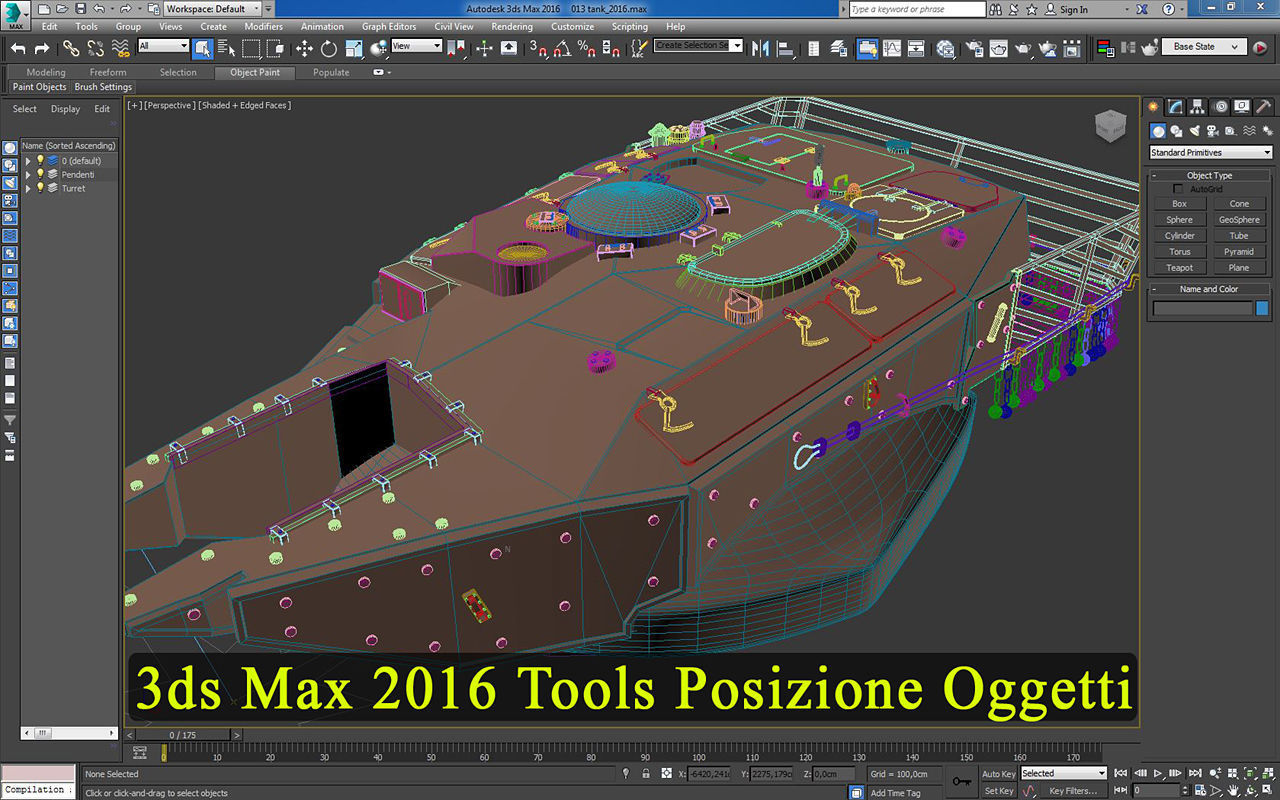The height and width of the screenshot is (800, 1280).
Task: Choose Rectangular Selection Region tool
Action: tap(251, 48)
